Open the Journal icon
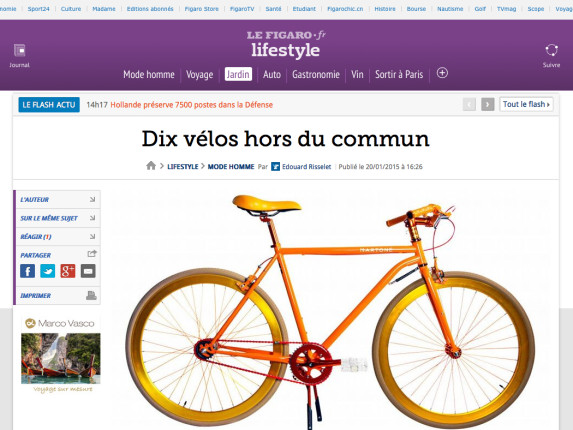Image resolution: width=573 pixels, height=430 pixels. coord(19,50)
